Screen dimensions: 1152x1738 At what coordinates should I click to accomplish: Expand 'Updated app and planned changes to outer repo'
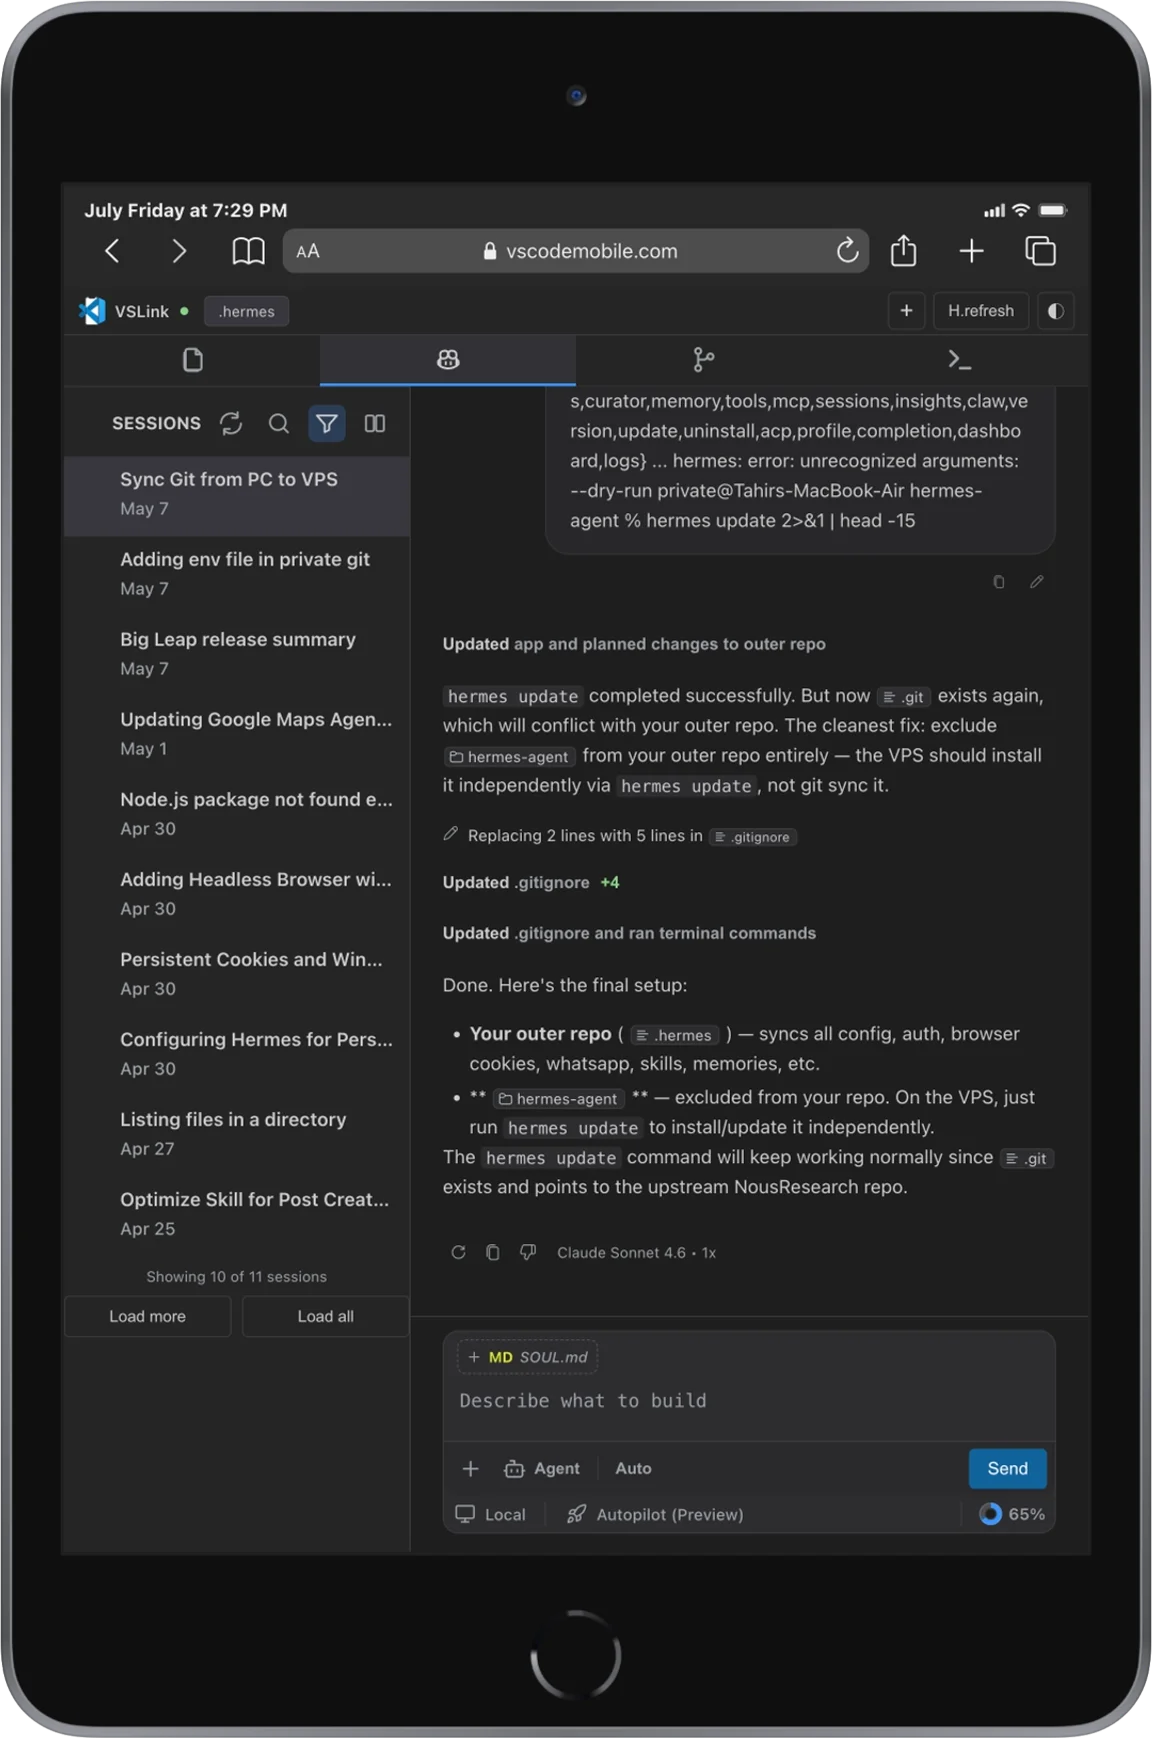click(634, 644)
